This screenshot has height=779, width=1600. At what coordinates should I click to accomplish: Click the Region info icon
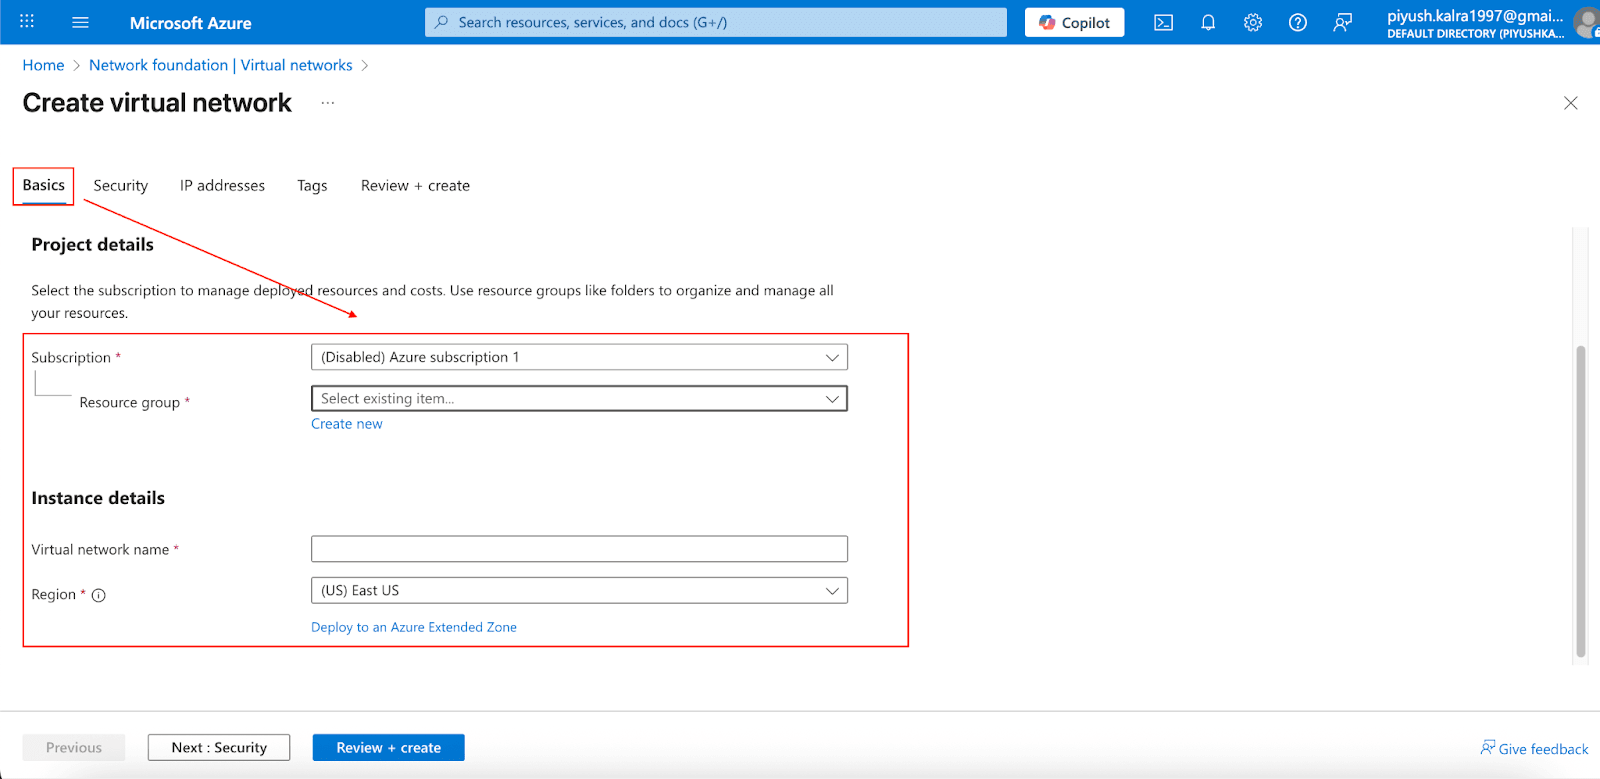(99, 595)
